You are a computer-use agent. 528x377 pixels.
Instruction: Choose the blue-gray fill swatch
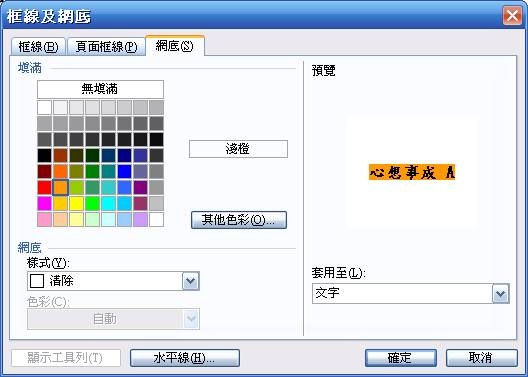tap(140, 171)
